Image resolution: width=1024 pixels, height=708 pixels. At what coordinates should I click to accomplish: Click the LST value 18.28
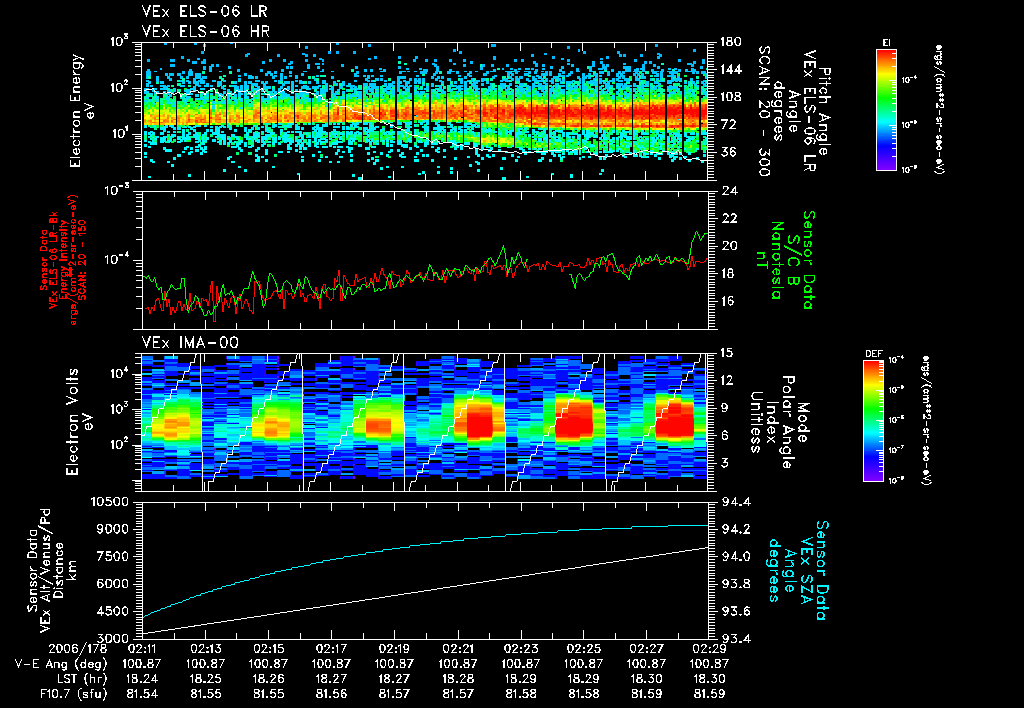pos(458,679)
